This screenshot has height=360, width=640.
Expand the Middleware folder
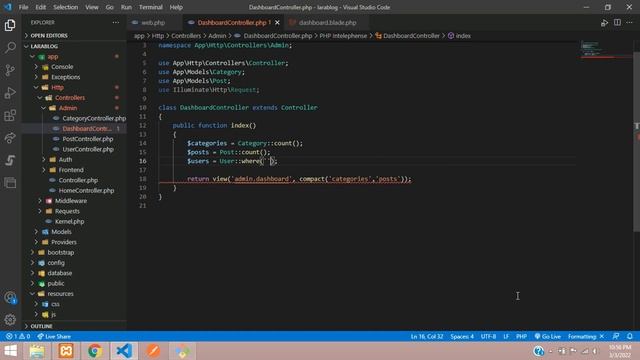click(x=71, y=201)
